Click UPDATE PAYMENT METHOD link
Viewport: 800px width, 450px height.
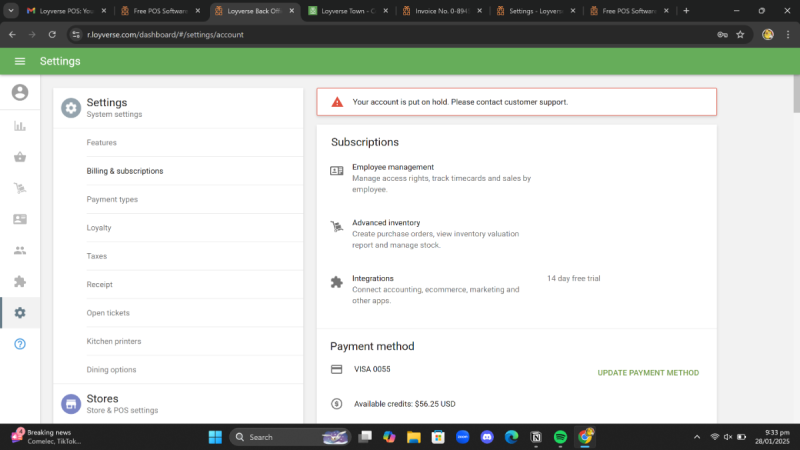click(x=648, y=373)
